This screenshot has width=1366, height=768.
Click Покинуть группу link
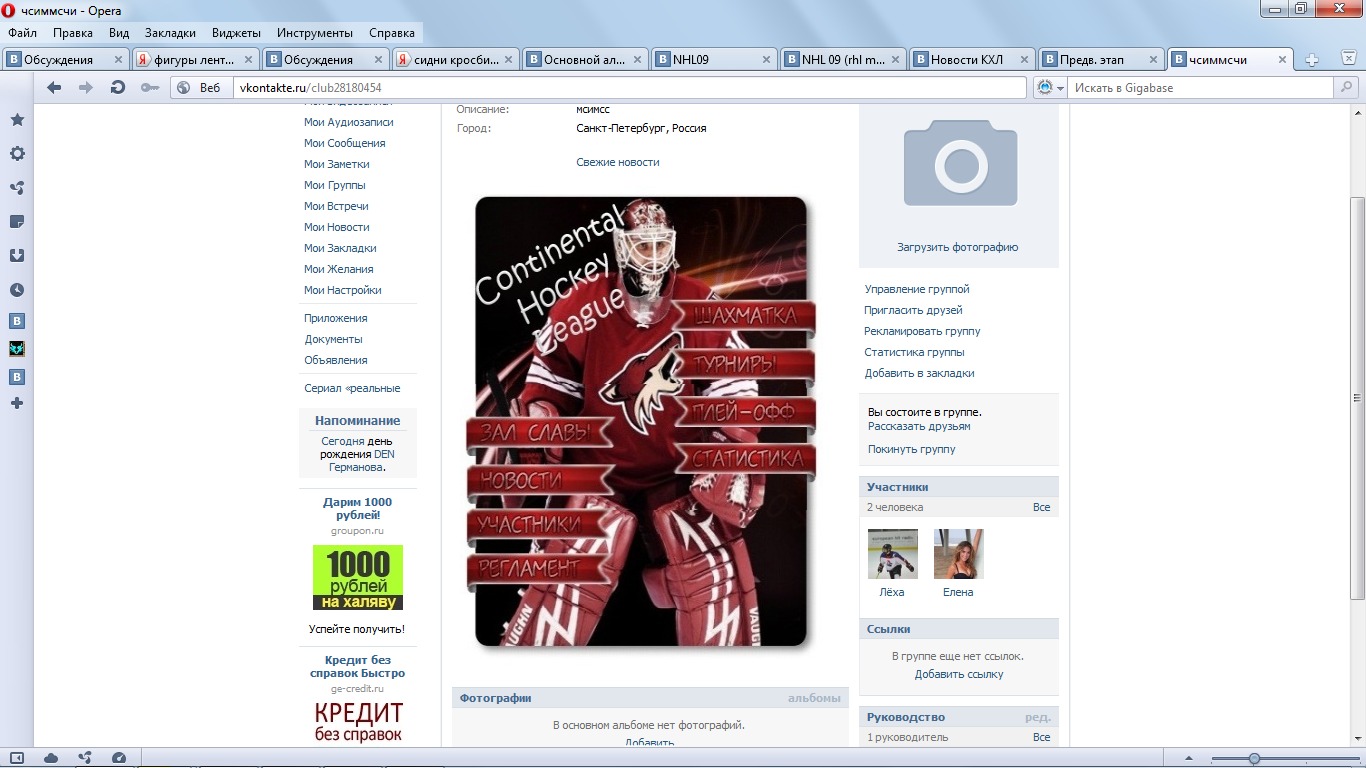click(x=911, y=449)
